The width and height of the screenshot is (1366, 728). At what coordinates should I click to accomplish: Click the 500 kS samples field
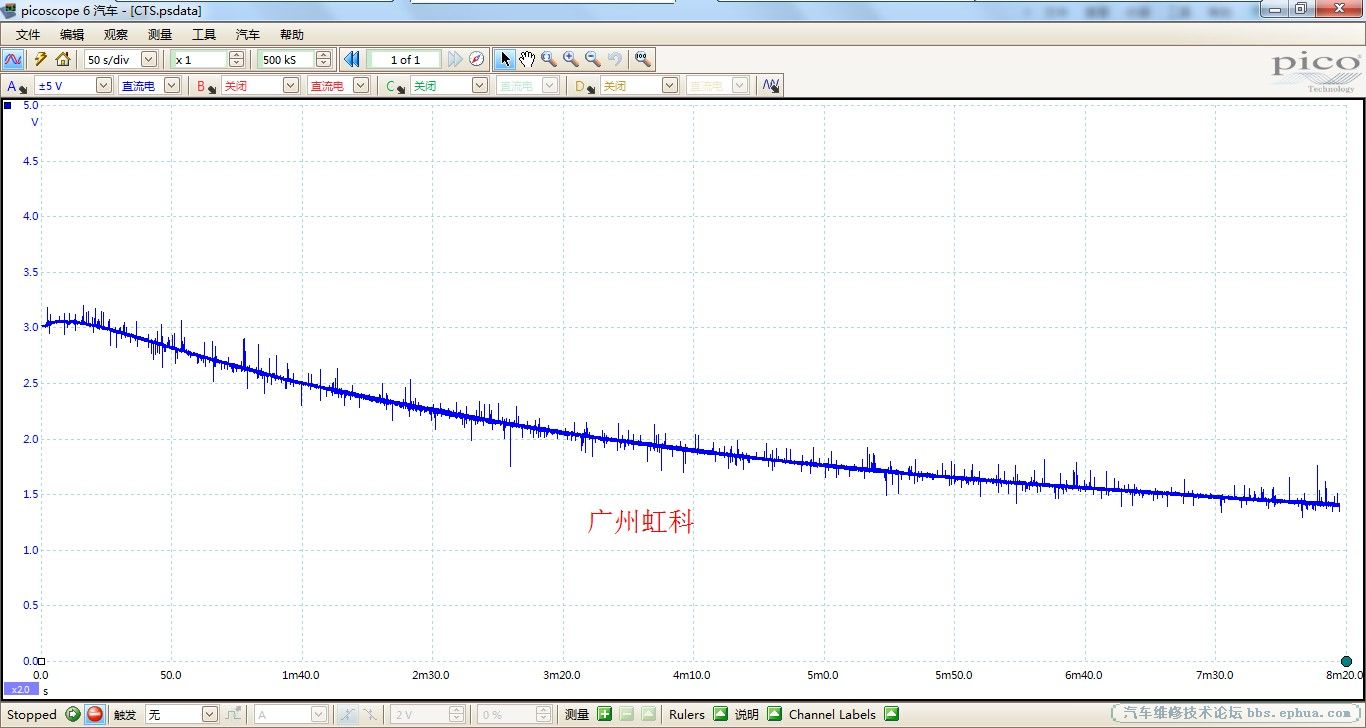pyautogui.click(x=286, y=59)
